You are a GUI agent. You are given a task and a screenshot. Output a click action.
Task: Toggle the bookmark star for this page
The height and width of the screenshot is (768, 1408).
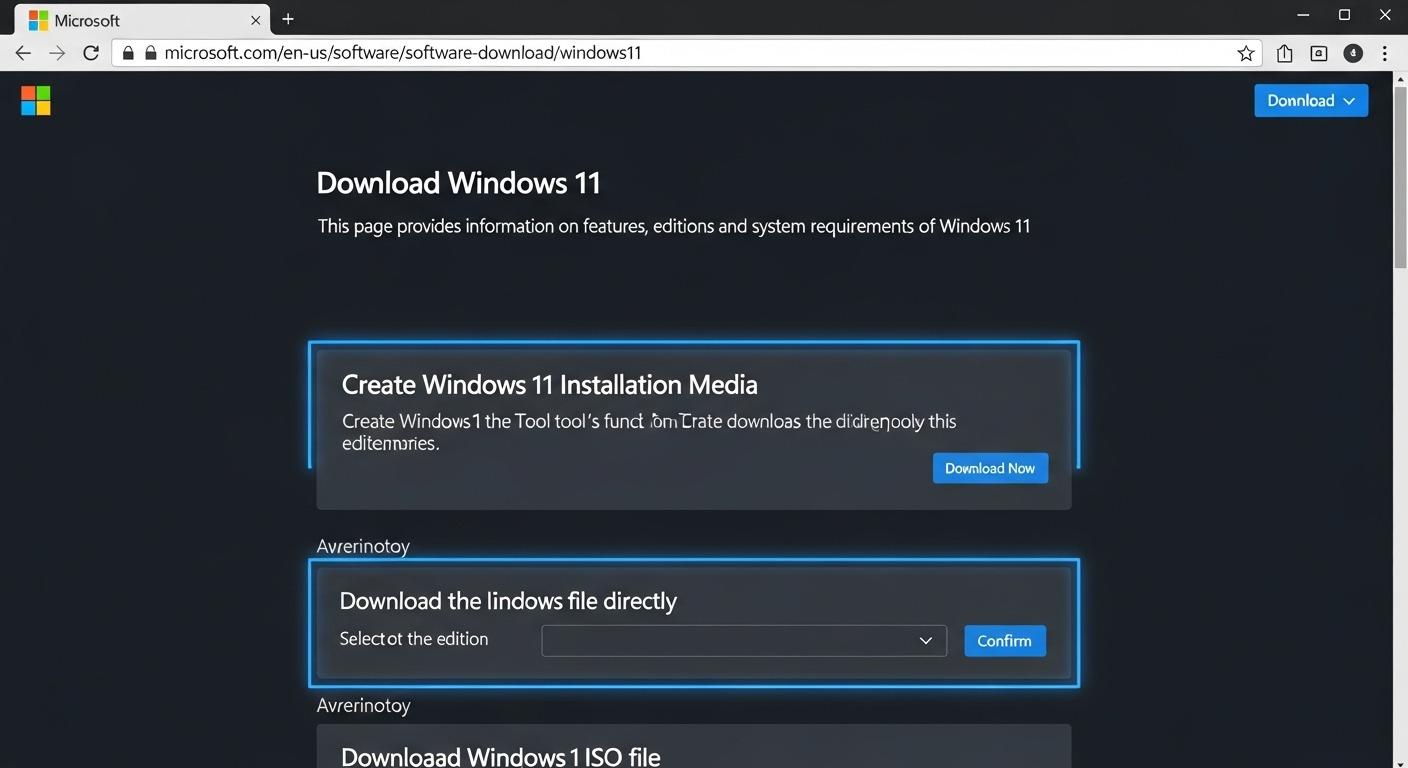coord(1246,53)
